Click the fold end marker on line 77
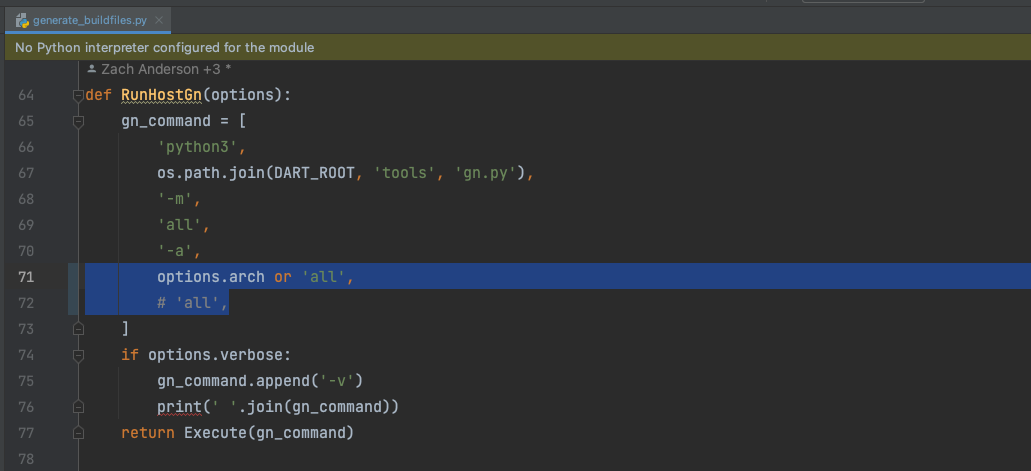This screenshot has height=471, width=1031. click(x=78, y=433)
